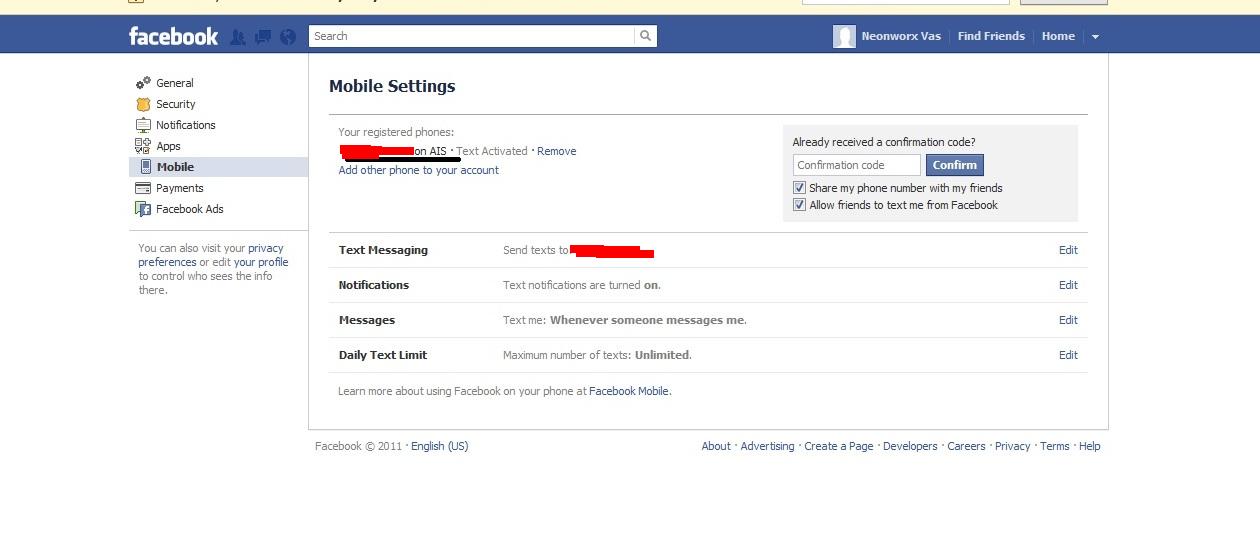1260x553 pixels.
Task: Uncheck Share my phone number with friends
Action: coord(799,188)
